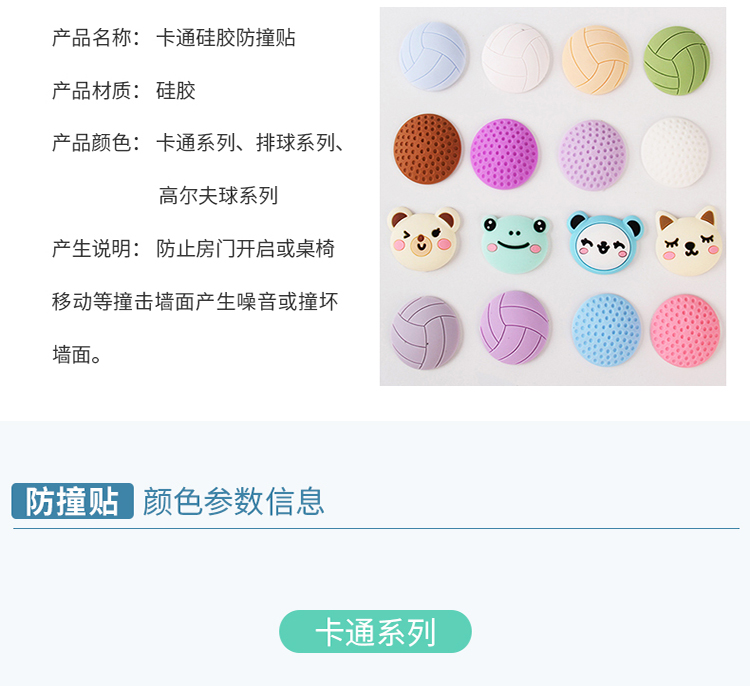Click the 高尔夫球系列 text line
The image size is (750, 686).
pos(218,196)
